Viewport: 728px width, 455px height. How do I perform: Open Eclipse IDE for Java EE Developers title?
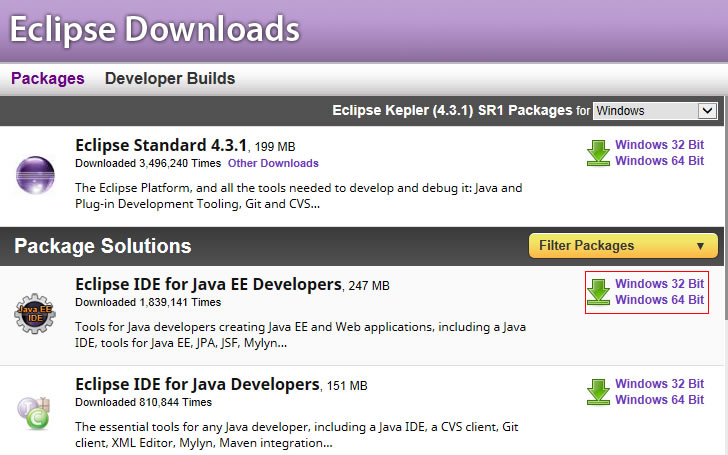point(208,284)
